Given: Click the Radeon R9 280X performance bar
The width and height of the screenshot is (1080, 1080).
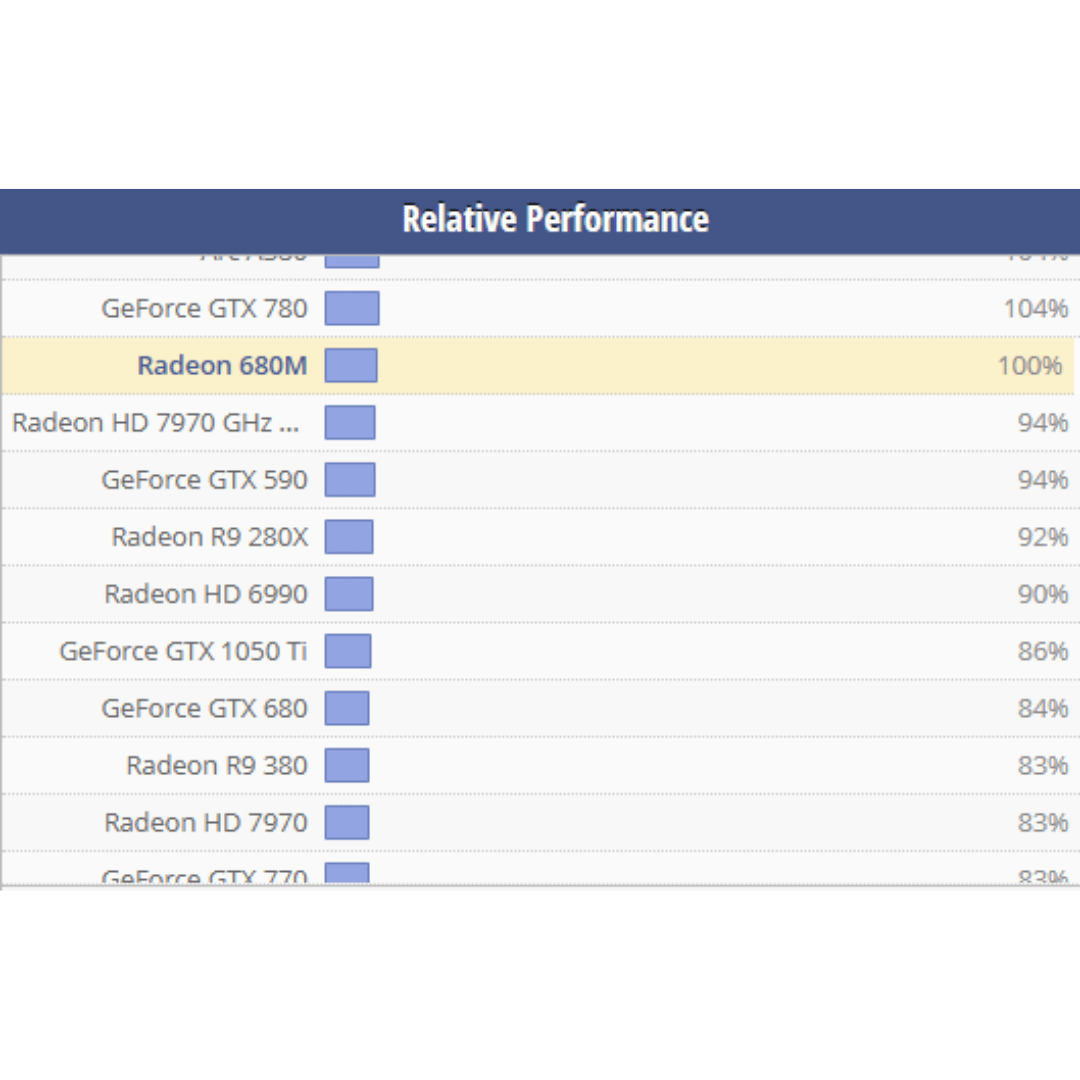Looking at the screenshot, I should pos(349,537).
